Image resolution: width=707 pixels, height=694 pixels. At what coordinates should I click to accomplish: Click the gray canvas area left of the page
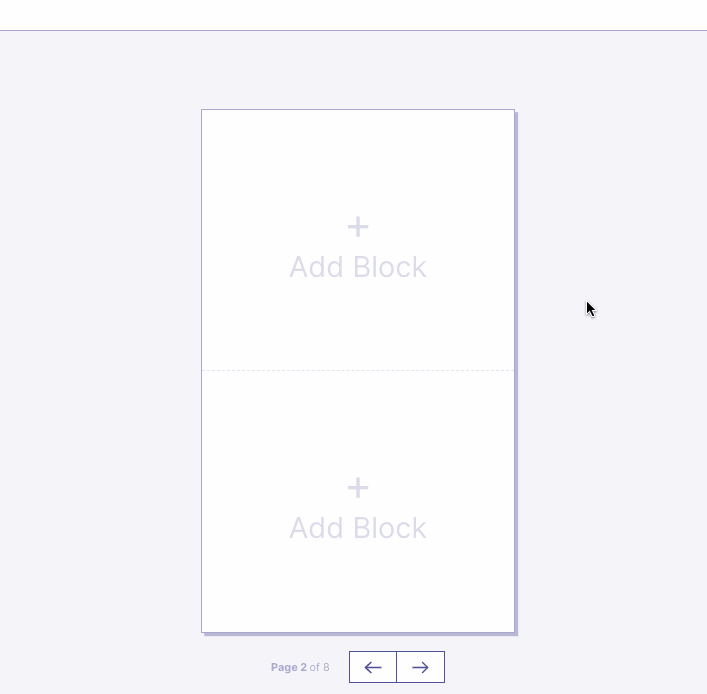coord(100,370)
